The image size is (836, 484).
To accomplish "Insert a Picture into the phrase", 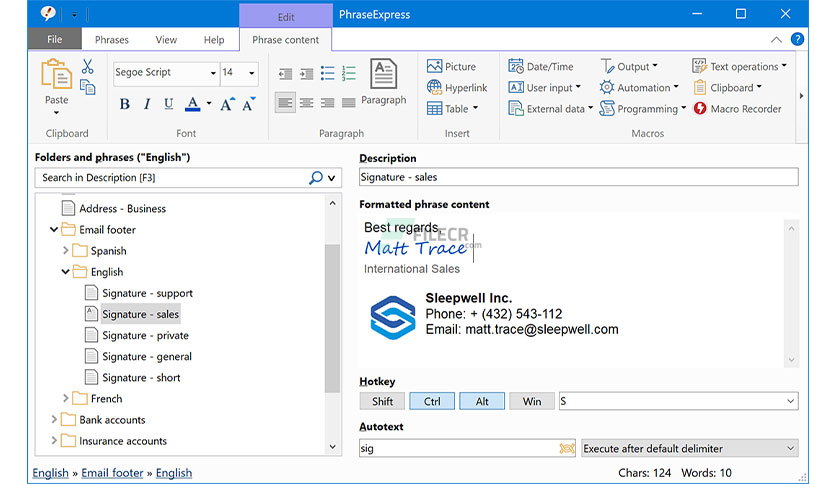I will tap(451, 66).
